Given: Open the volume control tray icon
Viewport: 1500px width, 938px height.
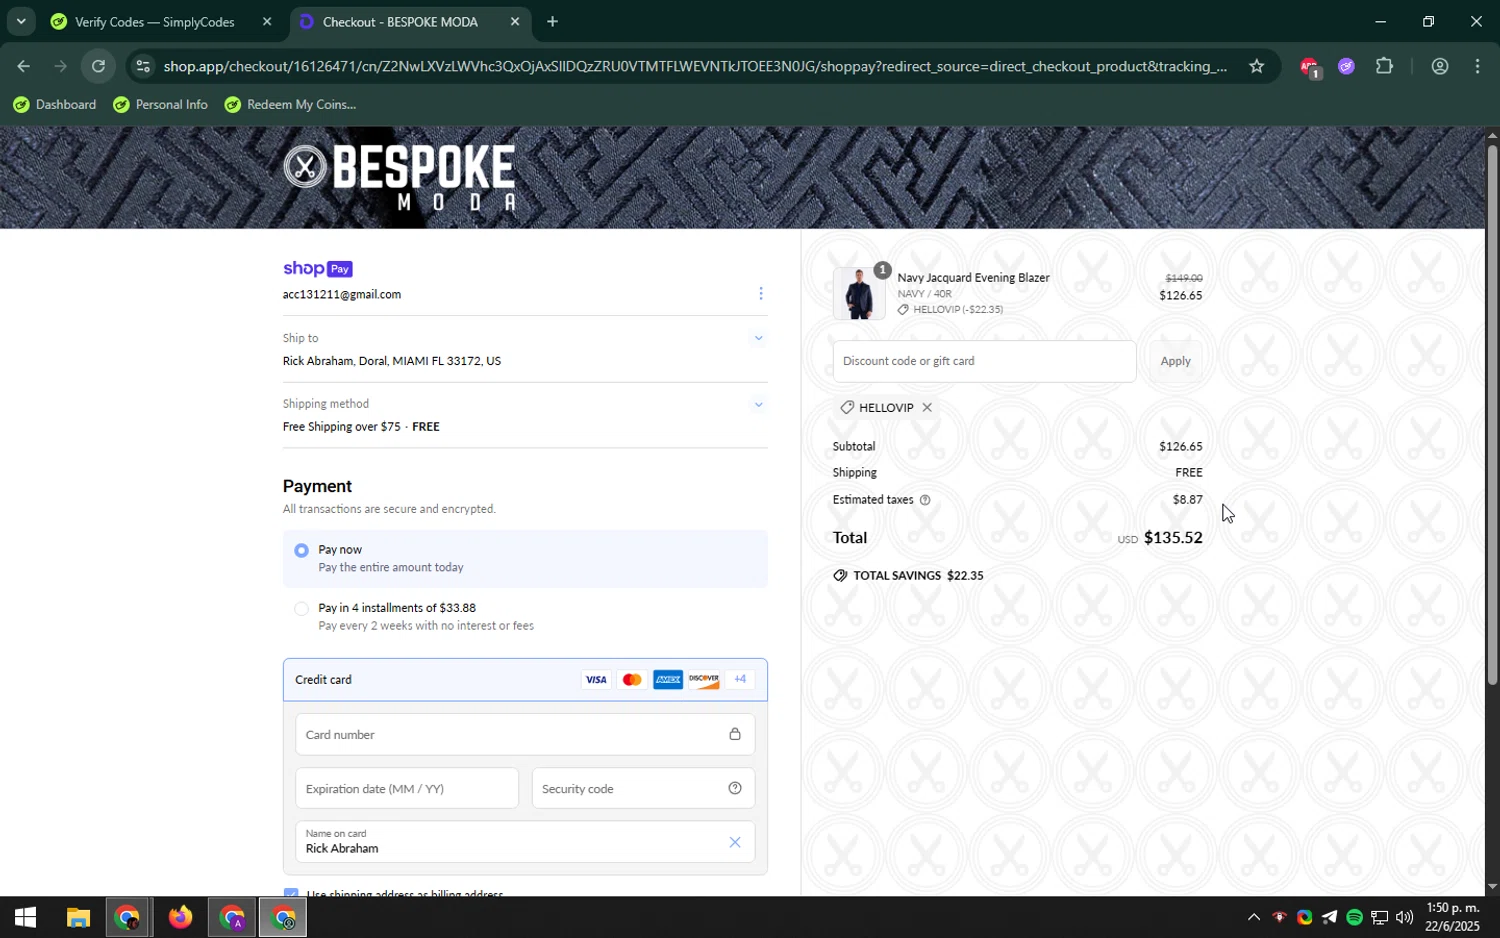Looking at the screenshot, I should tap(1404, 918).
